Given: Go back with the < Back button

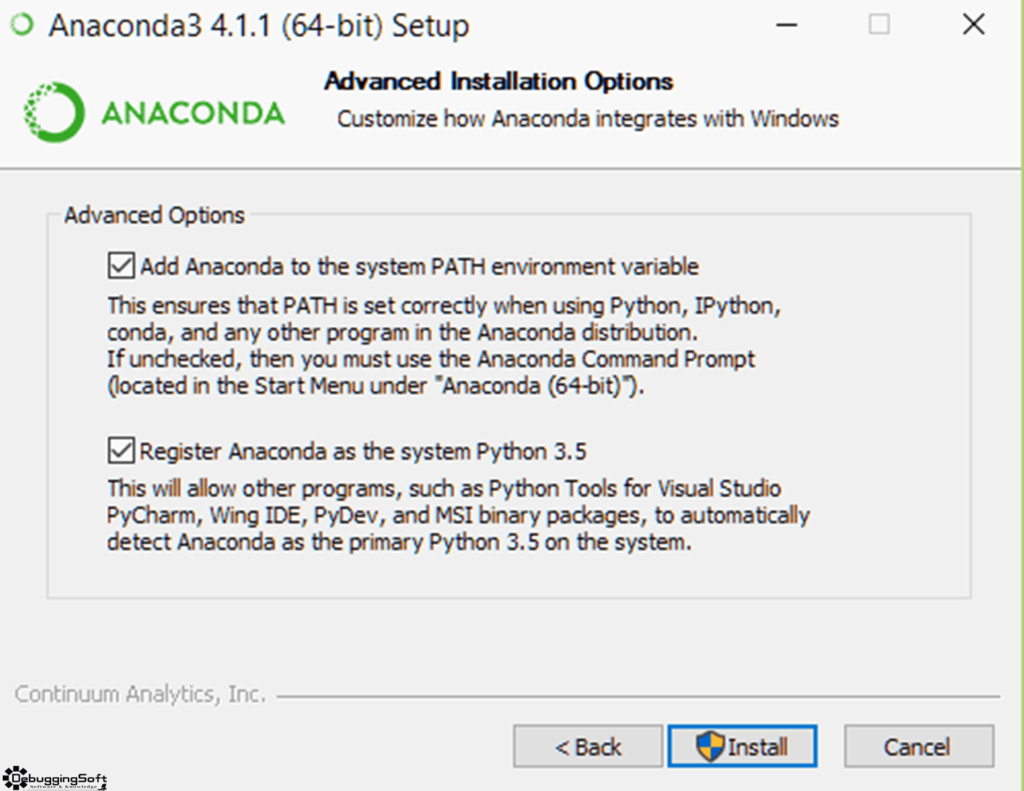Looking at the screenshot, I should (588, 746).
